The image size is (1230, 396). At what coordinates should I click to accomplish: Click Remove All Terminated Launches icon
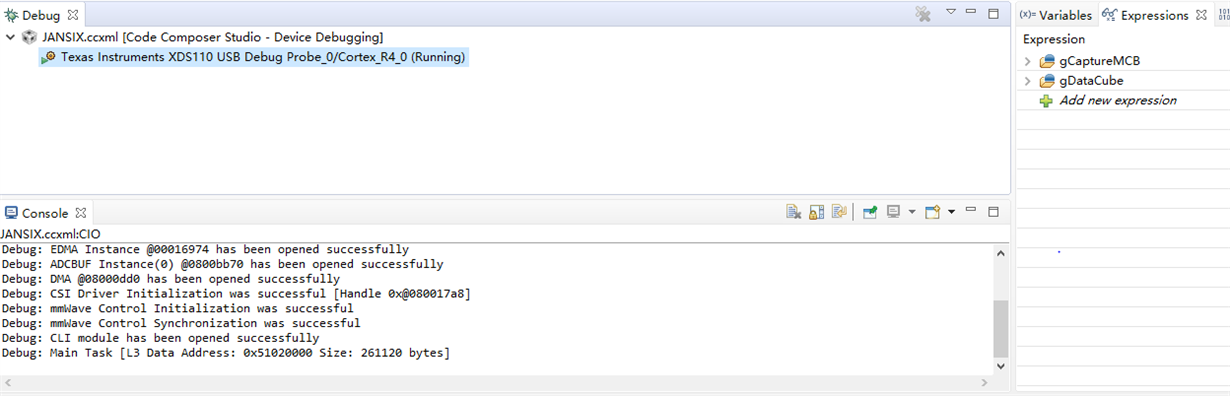[x=923, y=14]
